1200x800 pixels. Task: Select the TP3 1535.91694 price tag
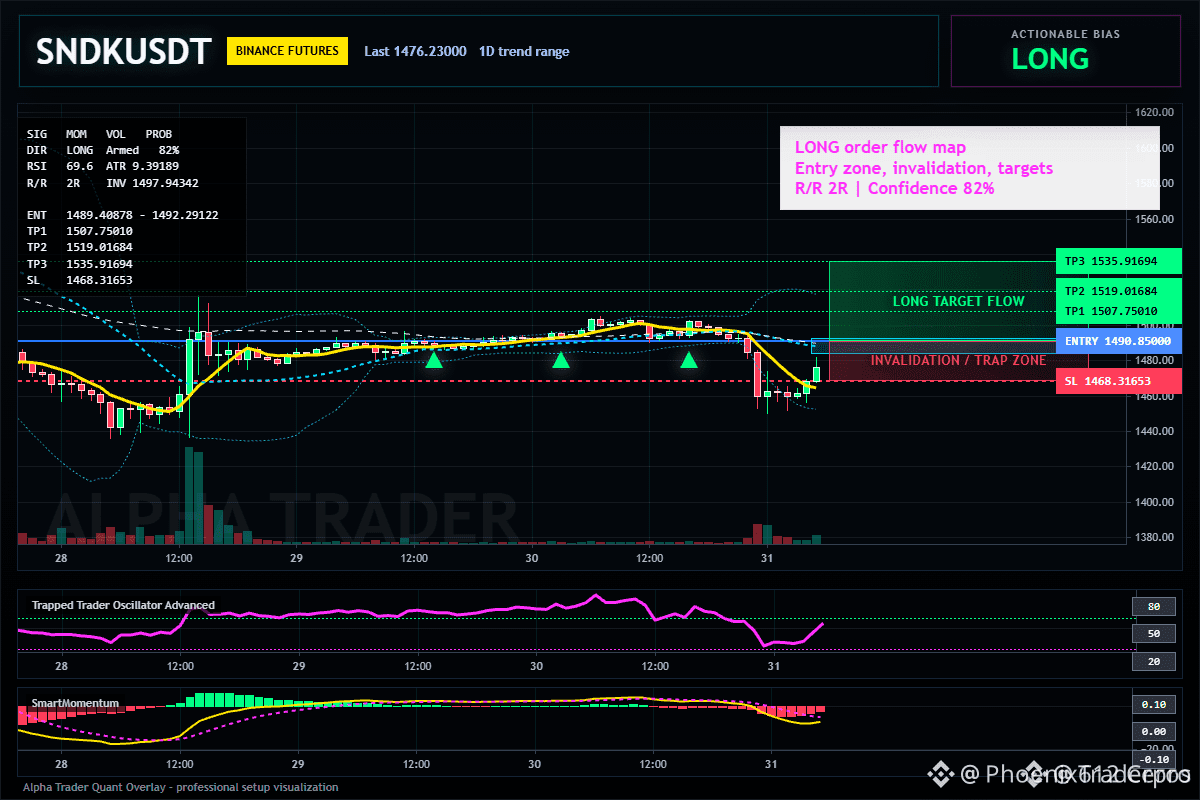(1119, 262)
